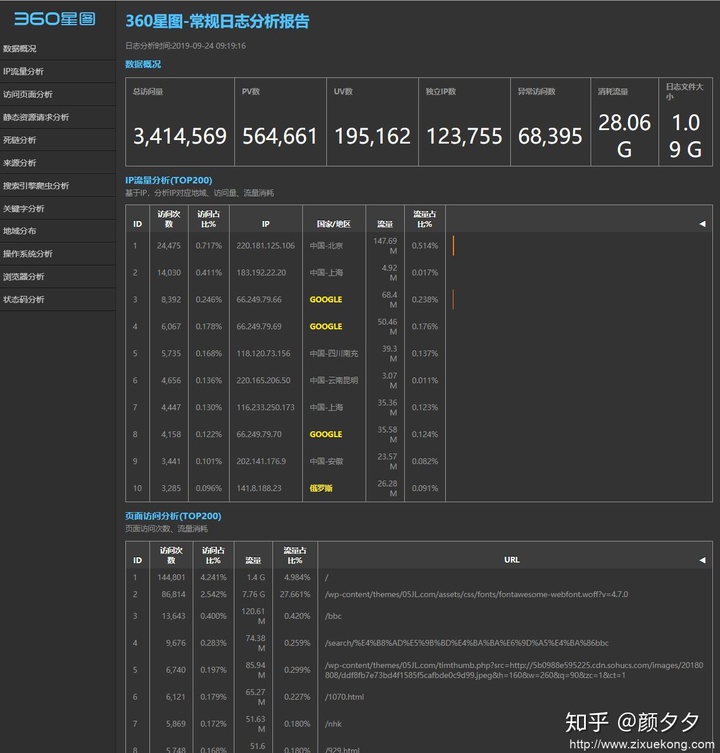Viewport: 720px width, 753px height.
Task: Click IP address 220.181.125.106
Action: pos(266,245)
